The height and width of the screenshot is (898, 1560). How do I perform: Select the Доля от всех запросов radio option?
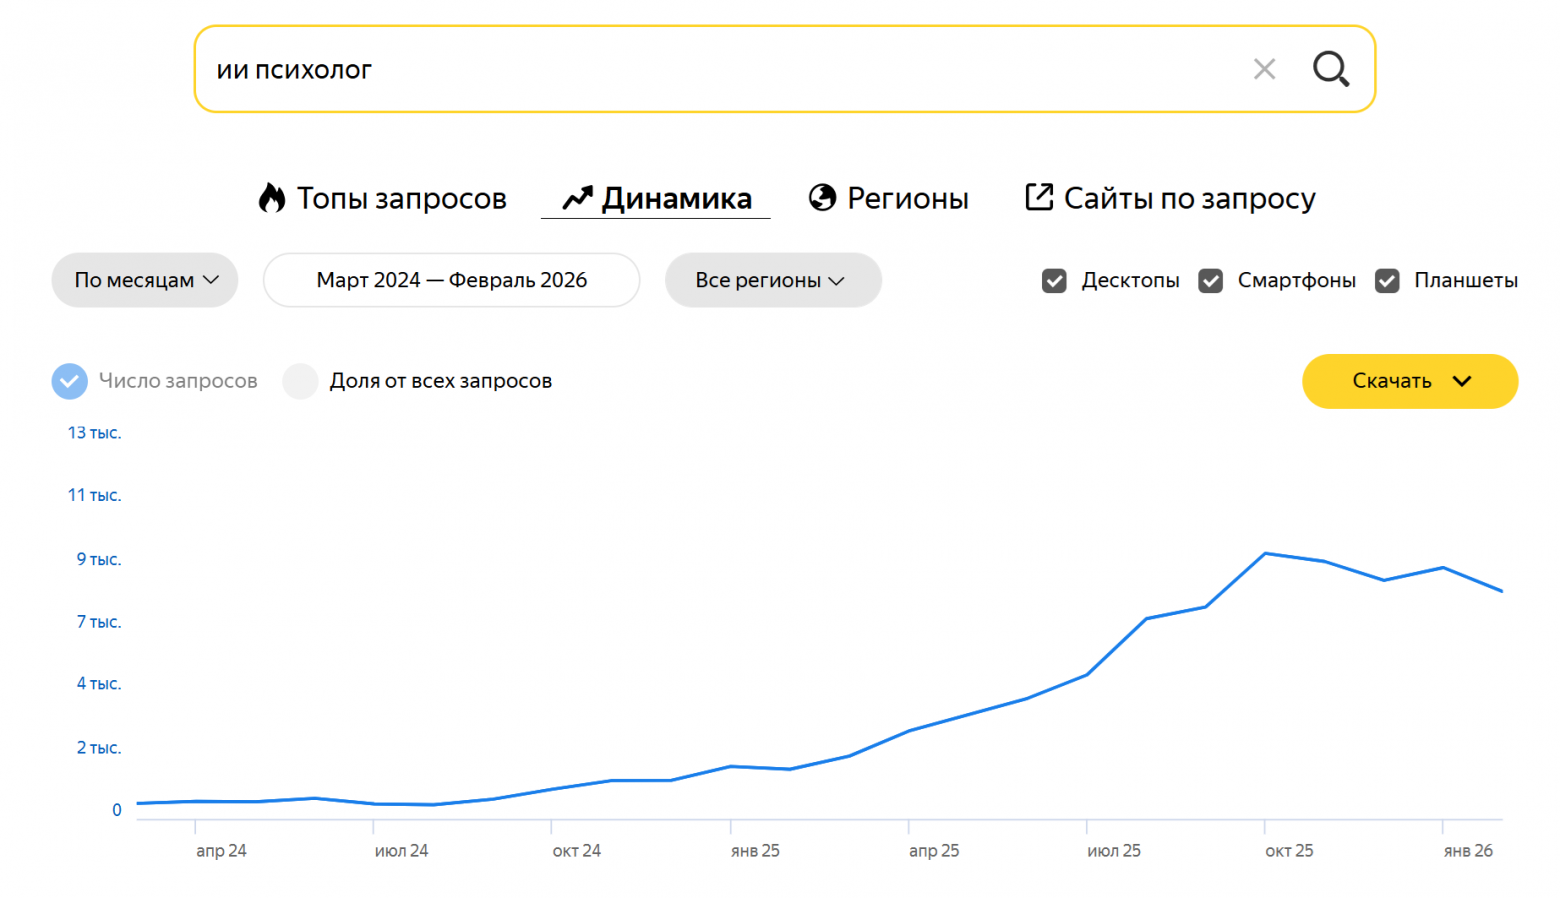[300, 381]
